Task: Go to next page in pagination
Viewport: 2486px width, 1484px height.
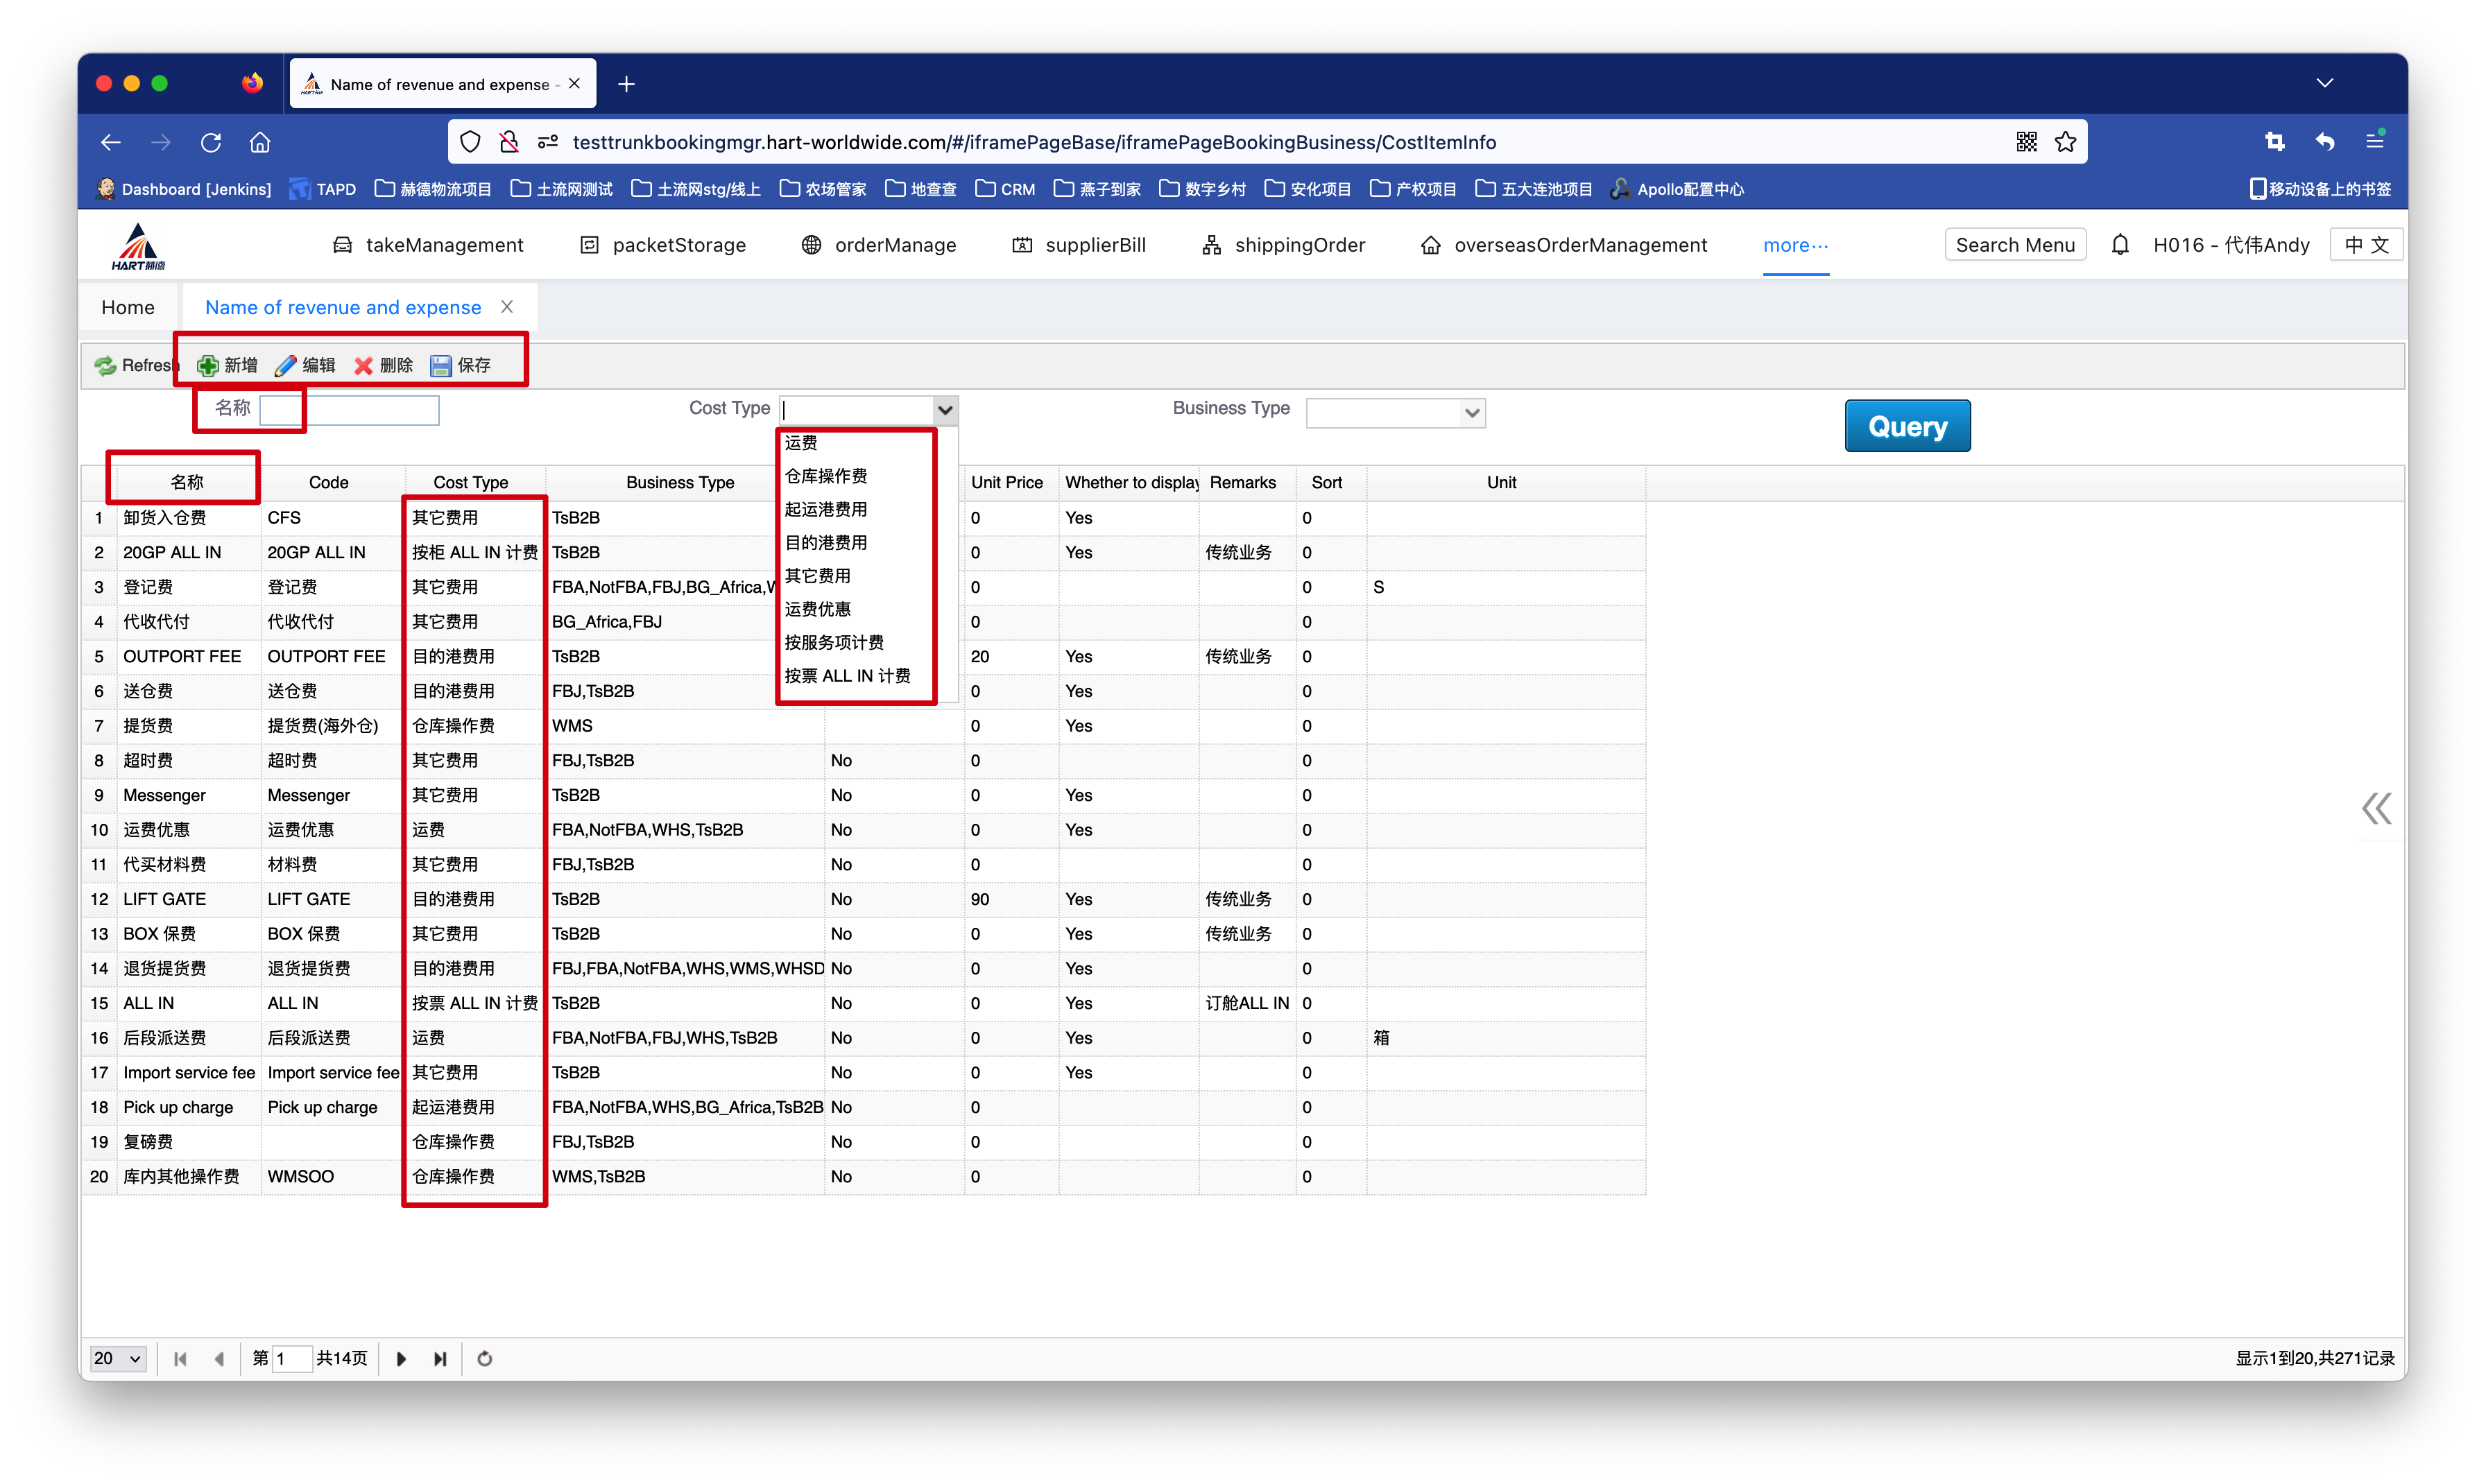Action: coord(401,1359)
